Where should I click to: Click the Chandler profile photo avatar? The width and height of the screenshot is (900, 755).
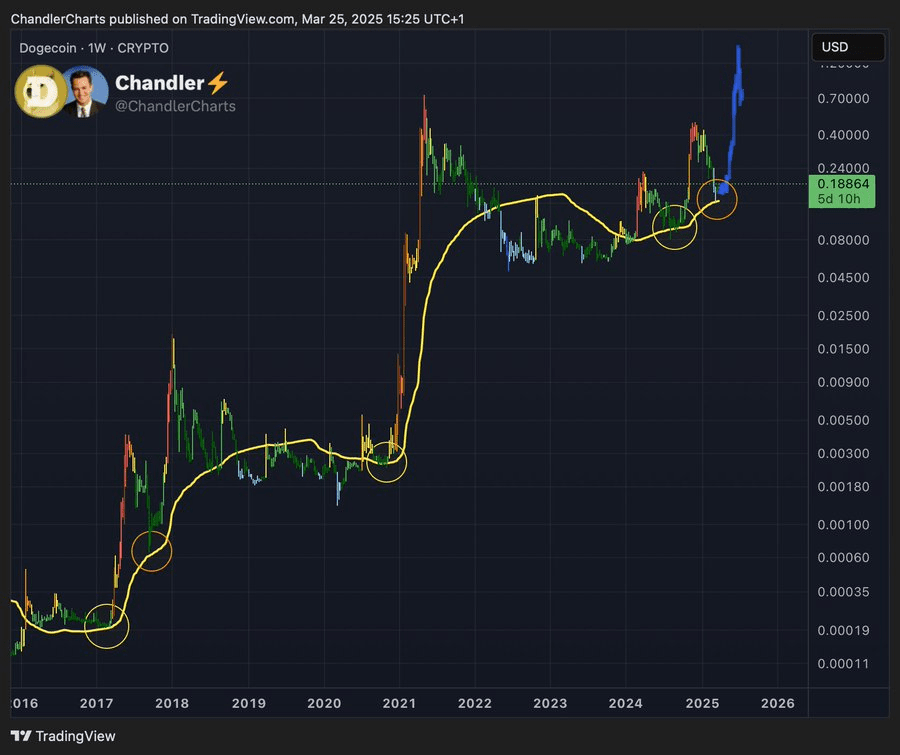coord(85,91)
